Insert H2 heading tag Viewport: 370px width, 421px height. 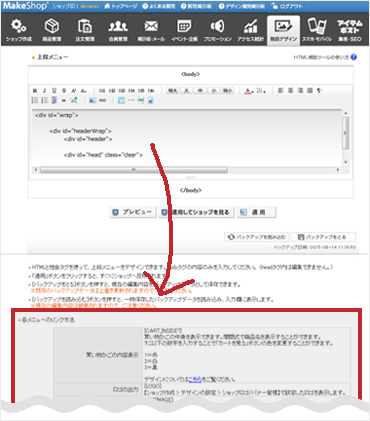click(x=112, y=91)
